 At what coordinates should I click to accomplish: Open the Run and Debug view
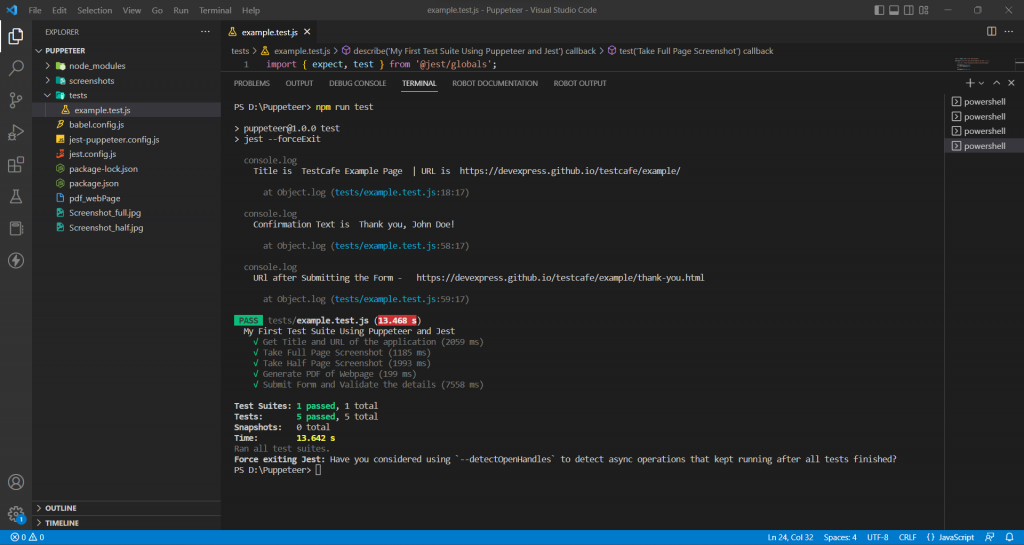pyautogui.click(x=16, y=132)
